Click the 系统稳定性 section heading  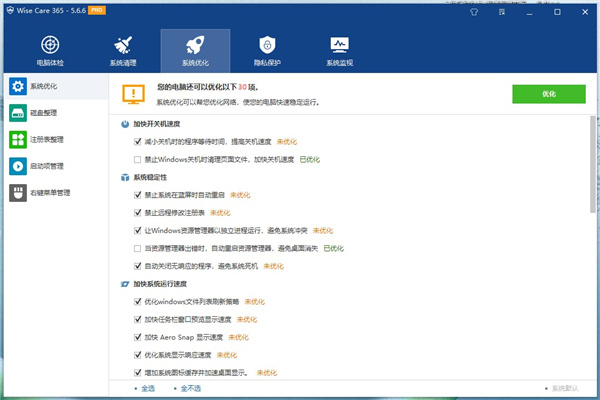pos(150,177)
